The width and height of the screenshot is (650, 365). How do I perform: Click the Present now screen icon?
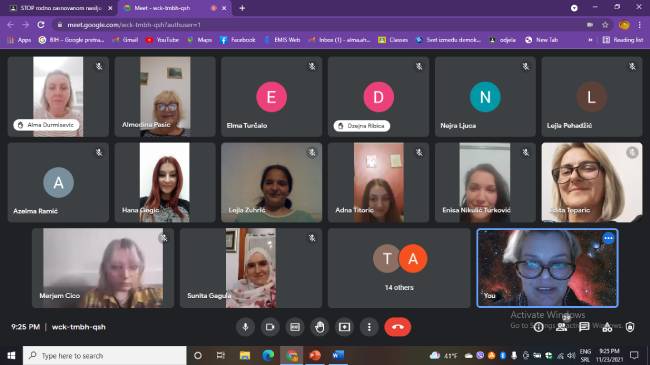click(344, 327)
